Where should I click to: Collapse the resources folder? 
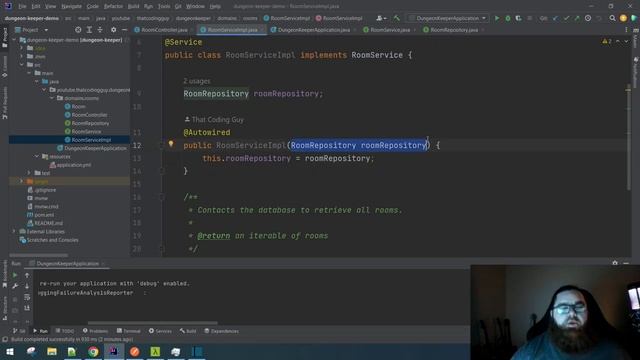[37, 156]
